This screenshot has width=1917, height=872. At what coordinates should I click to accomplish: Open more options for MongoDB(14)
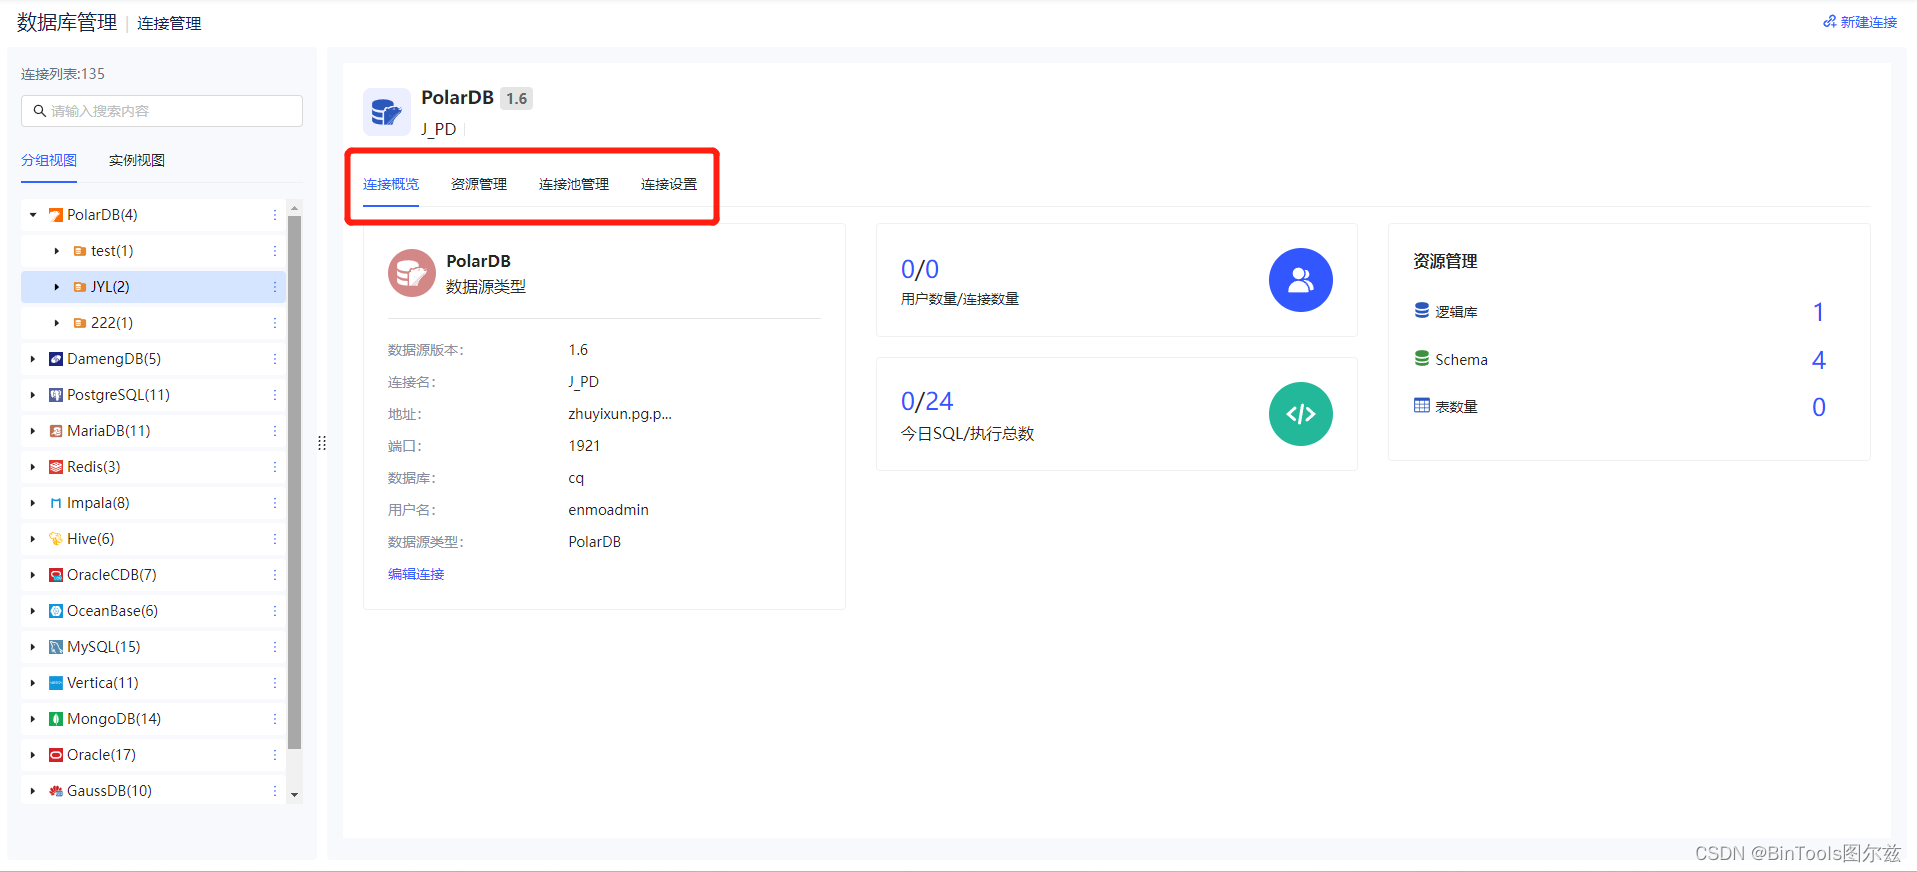(x=274, y=719)
